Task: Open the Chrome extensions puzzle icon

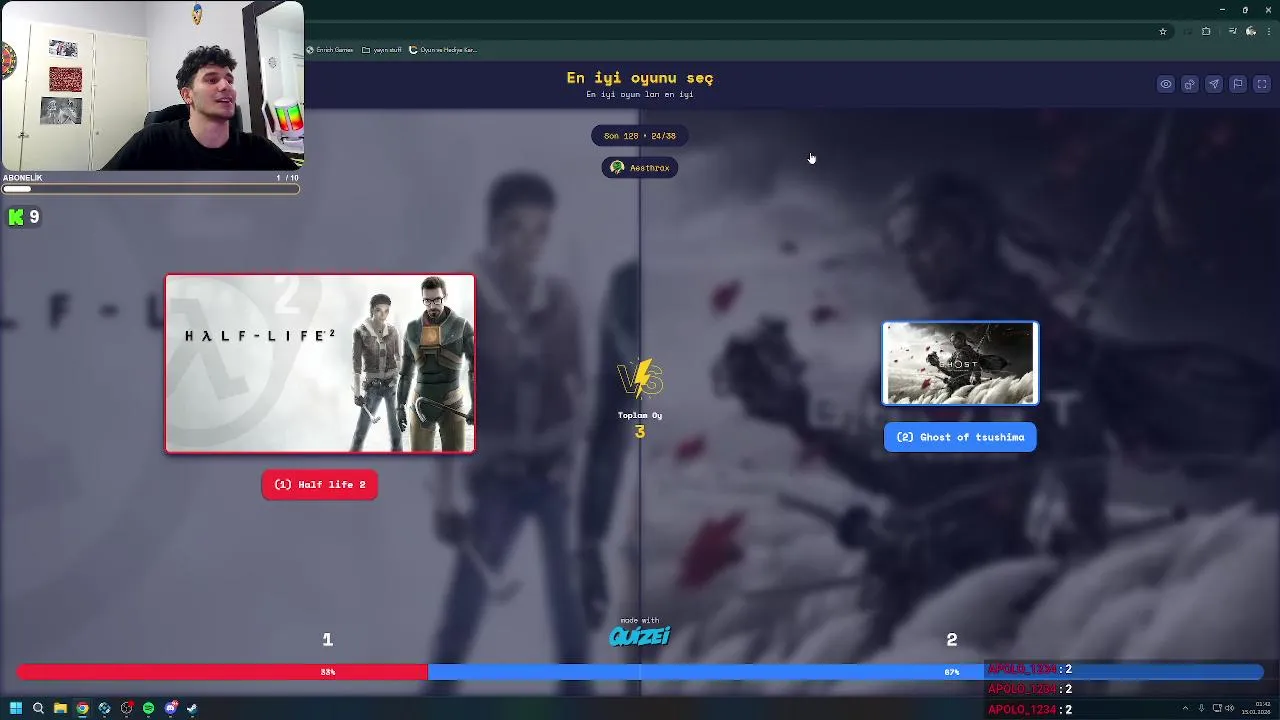Action: coord(1206,31)
